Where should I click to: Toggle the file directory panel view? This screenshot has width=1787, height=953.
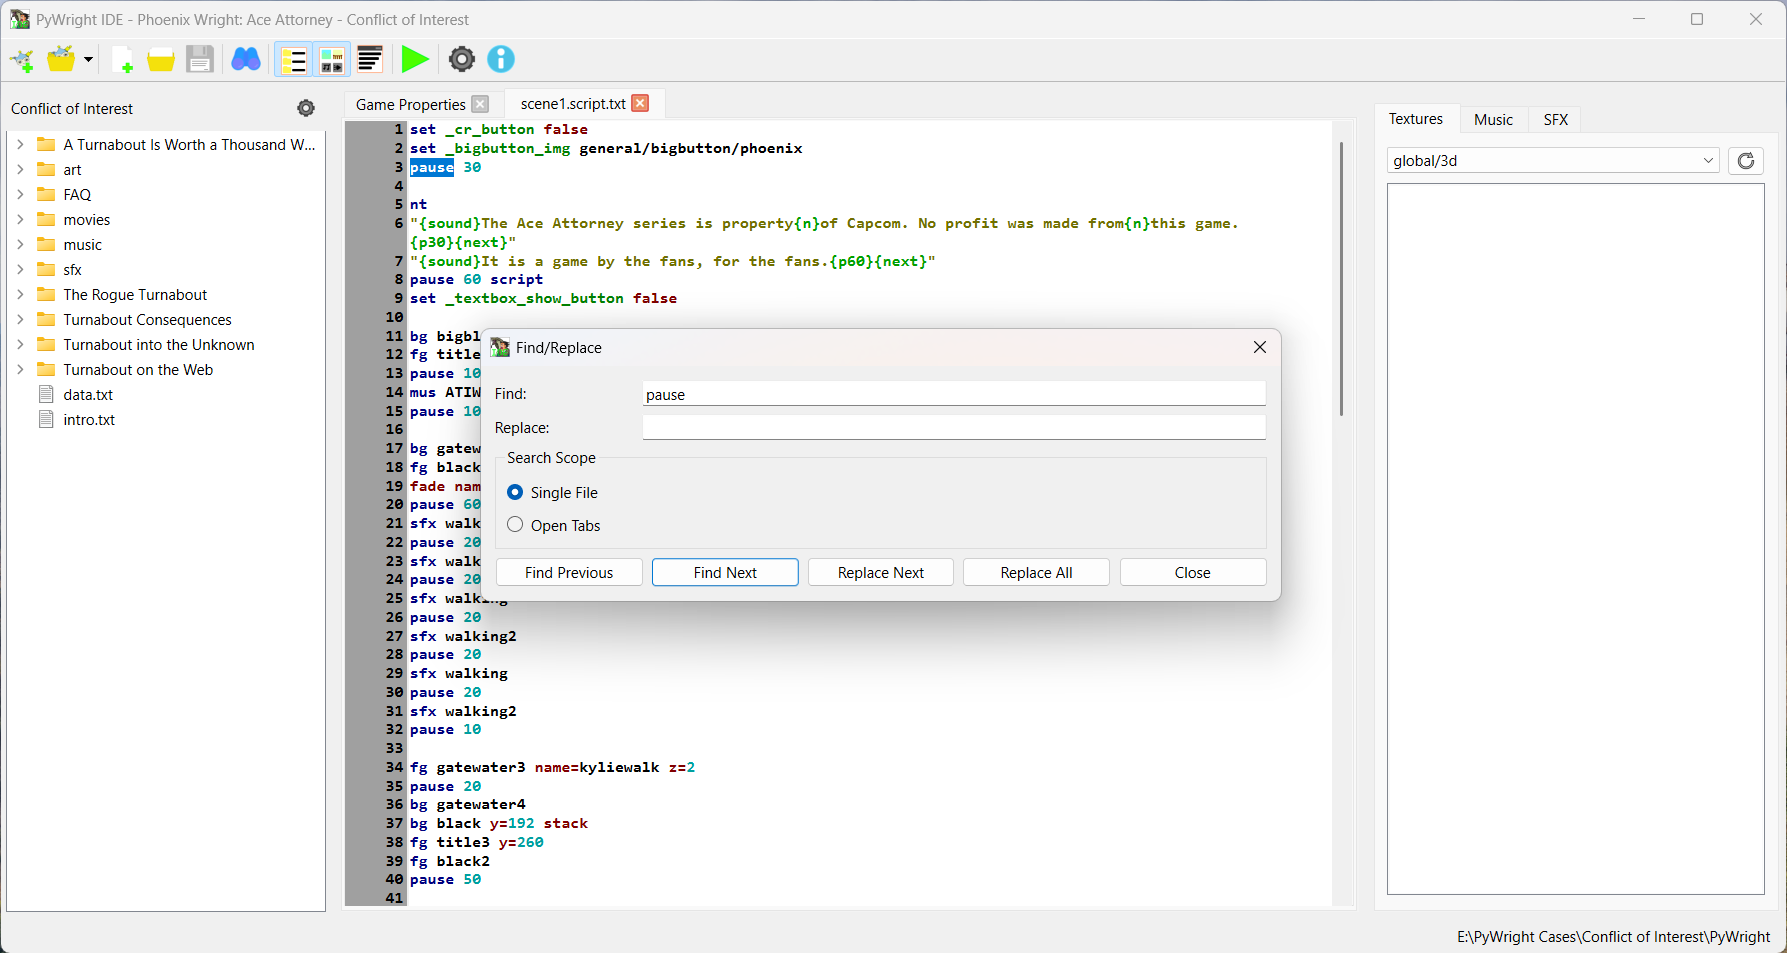pos(294,60)
